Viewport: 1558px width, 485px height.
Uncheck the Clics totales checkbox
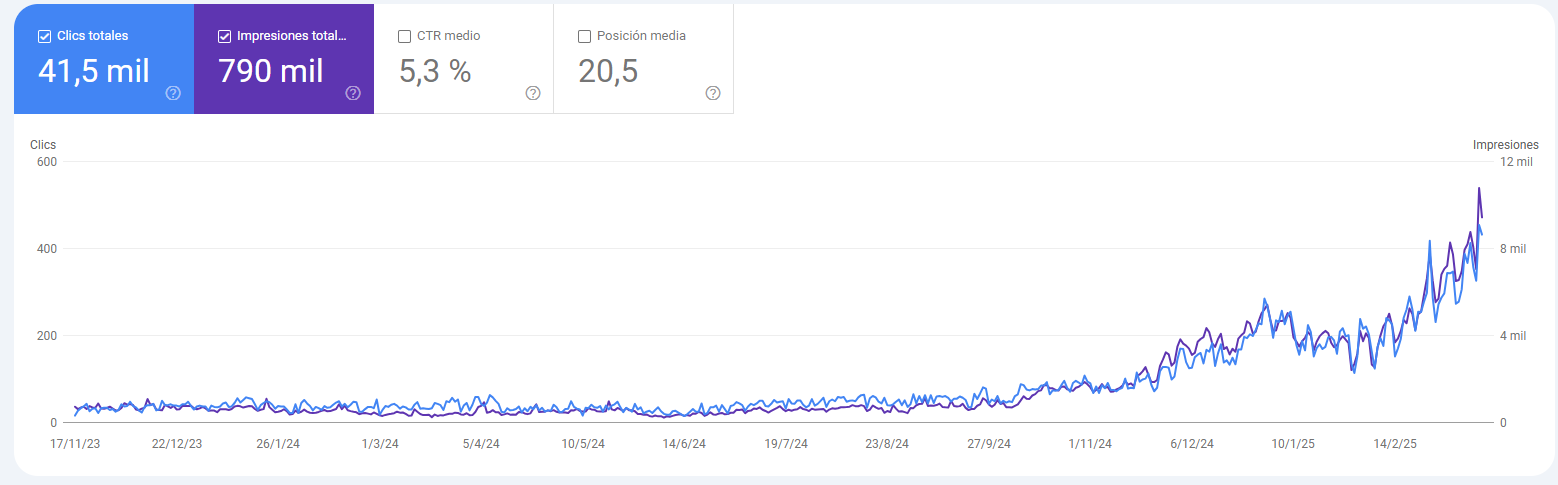click(44, 36)
